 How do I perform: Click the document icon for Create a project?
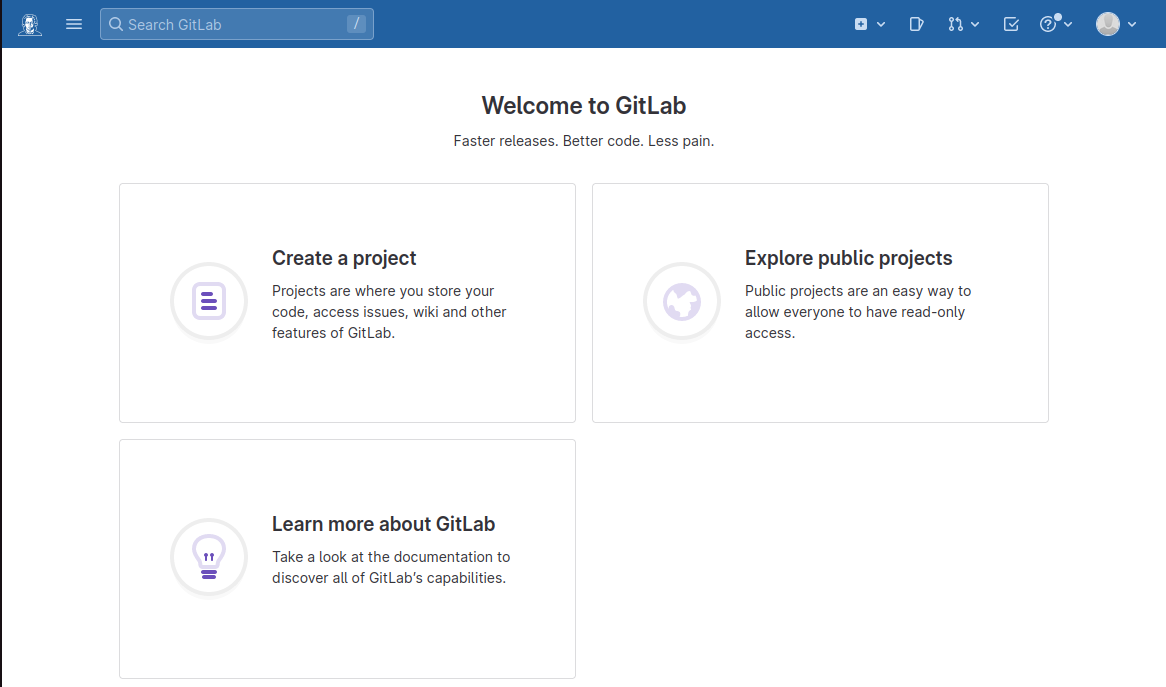pos(209,301)
